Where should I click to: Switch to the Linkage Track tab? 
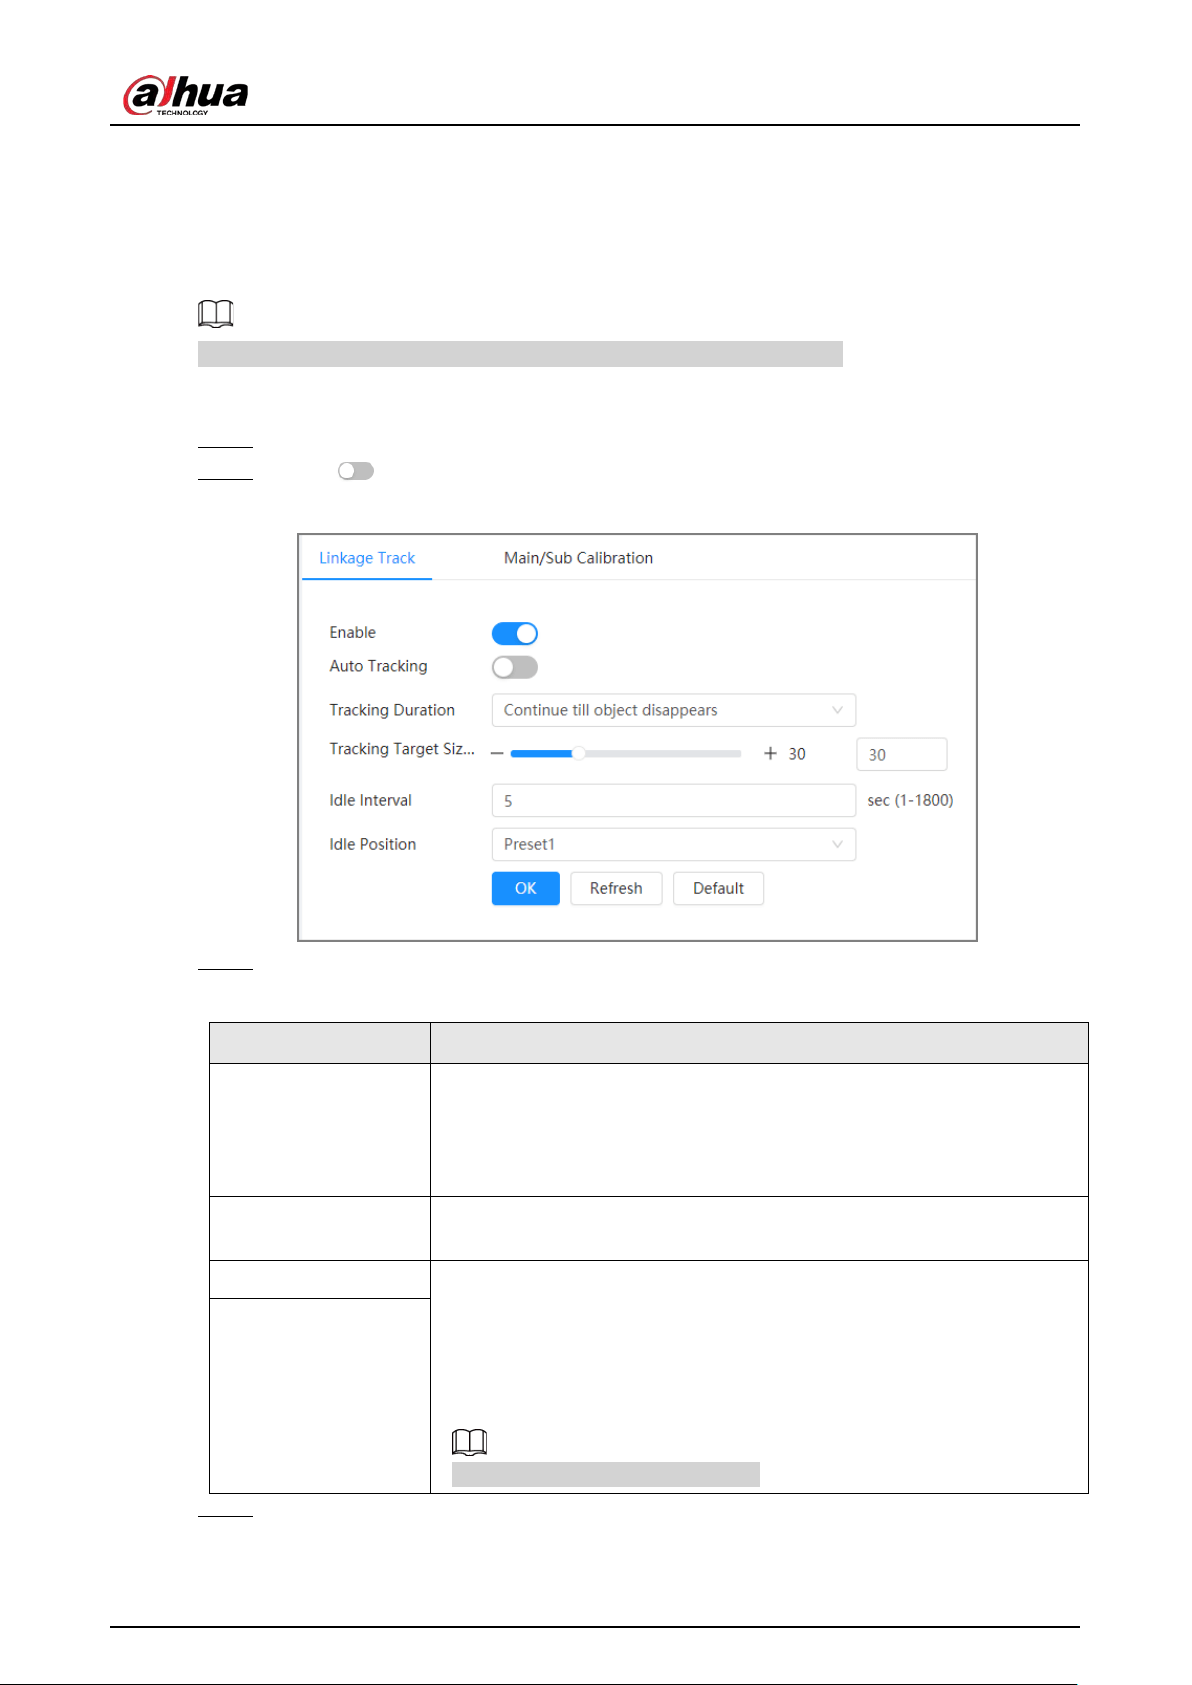pos(367,558)
